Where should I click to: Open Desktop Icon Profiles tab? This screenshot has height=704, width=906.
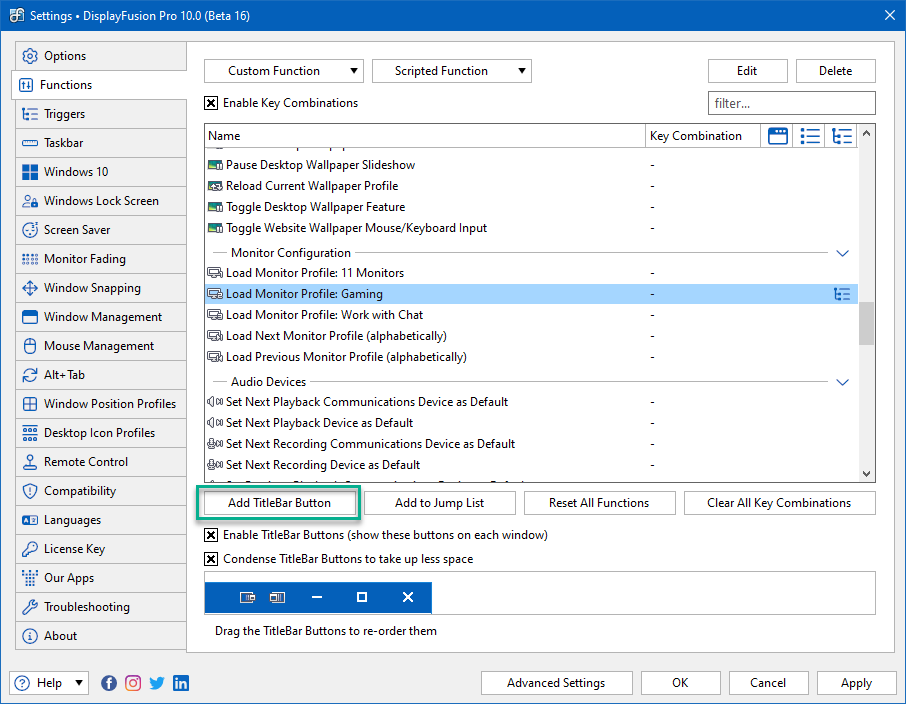point(101,433)
